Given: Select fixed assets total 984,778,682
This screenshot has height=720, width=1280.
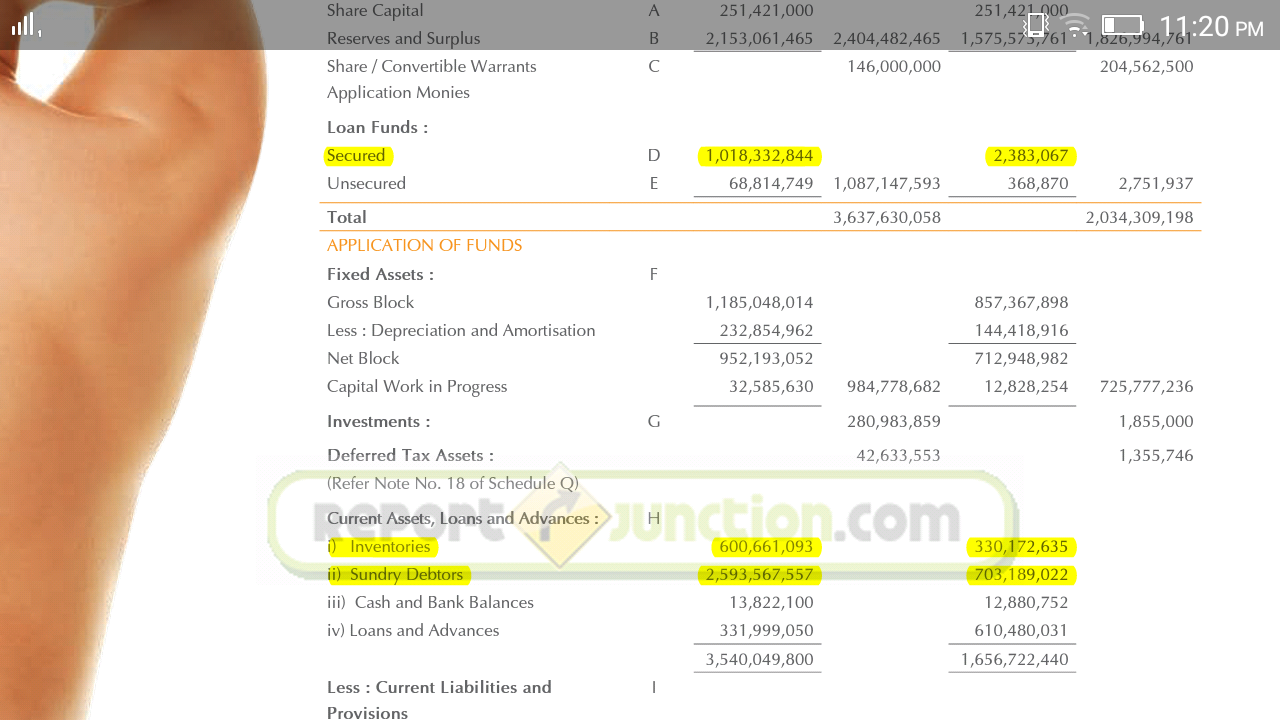Looking at the screenshot, I should point(894,387).
